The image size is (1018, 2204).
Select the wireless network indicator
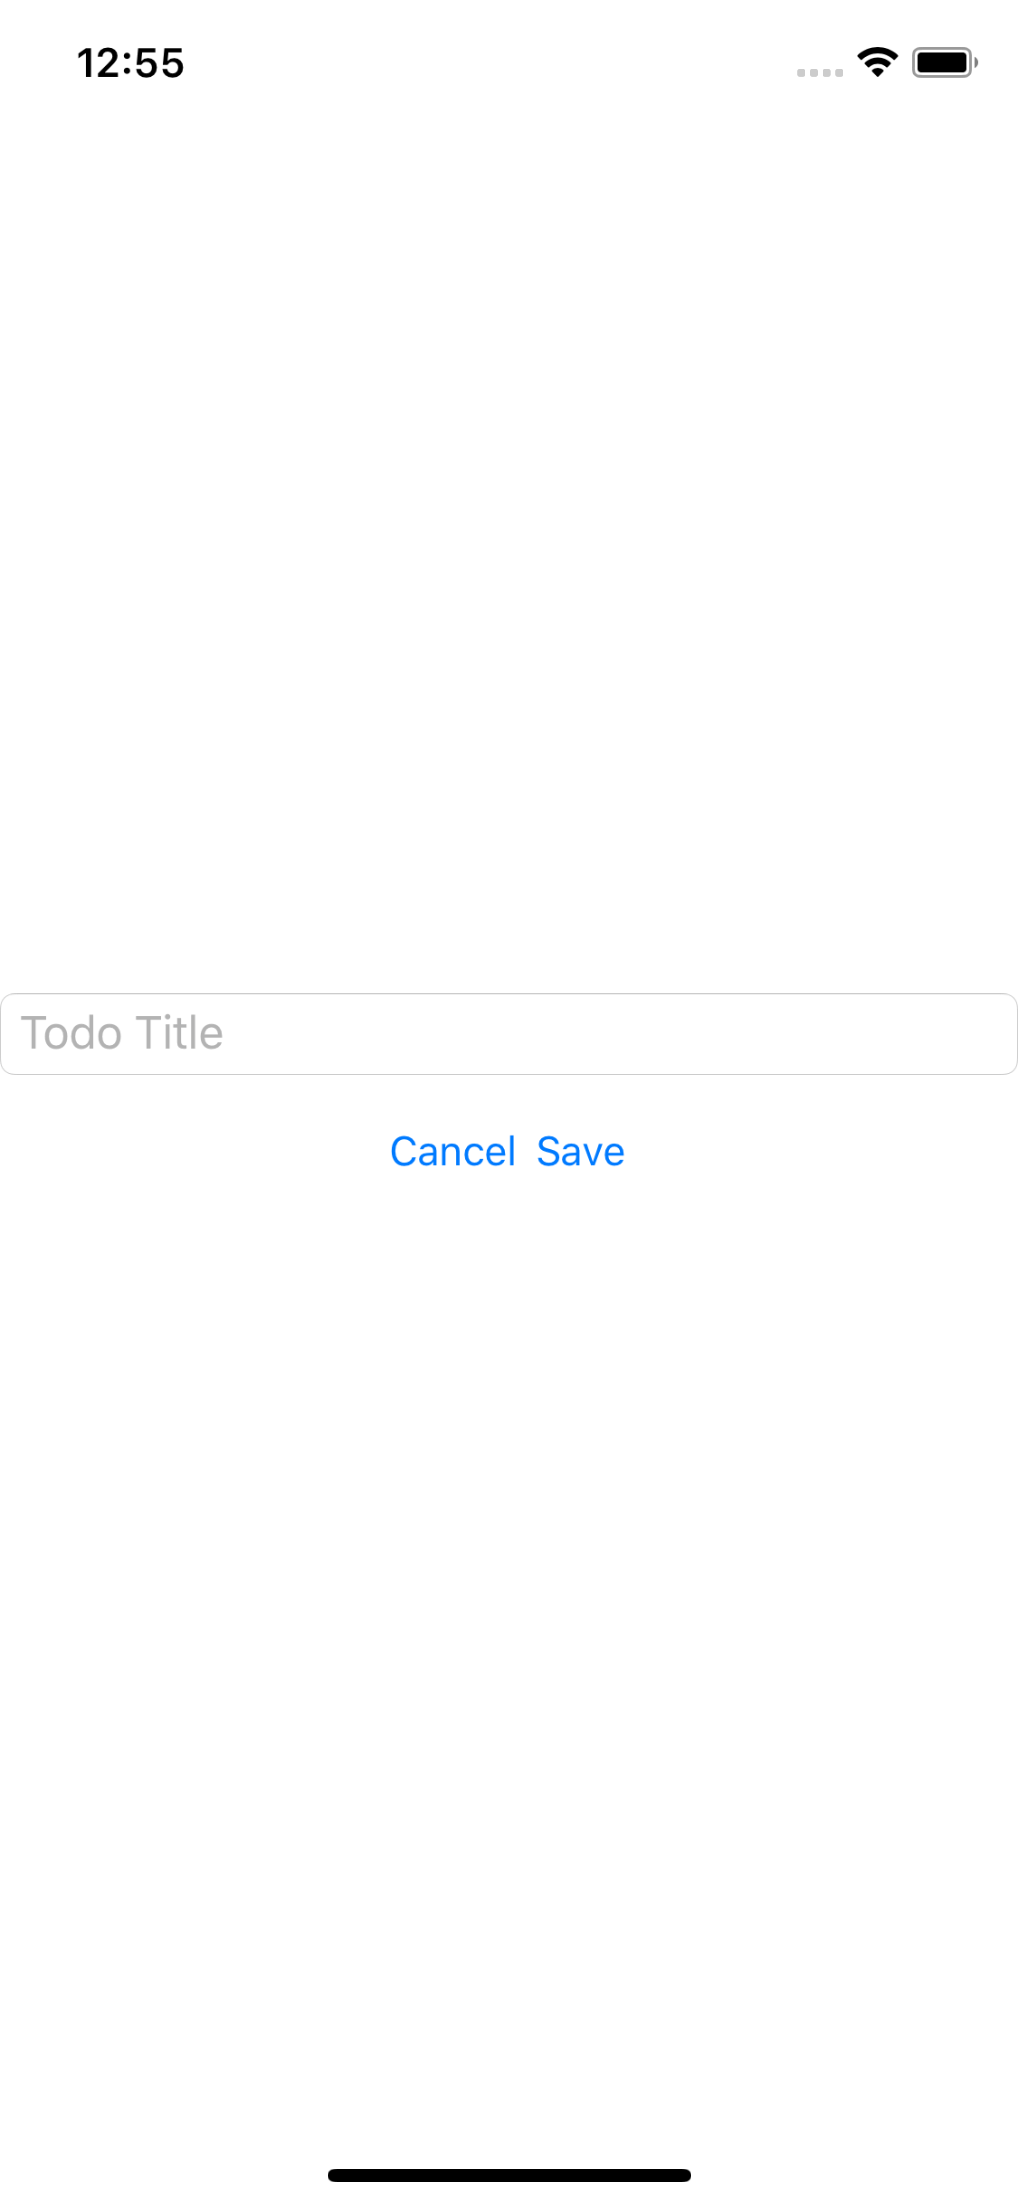877,63
